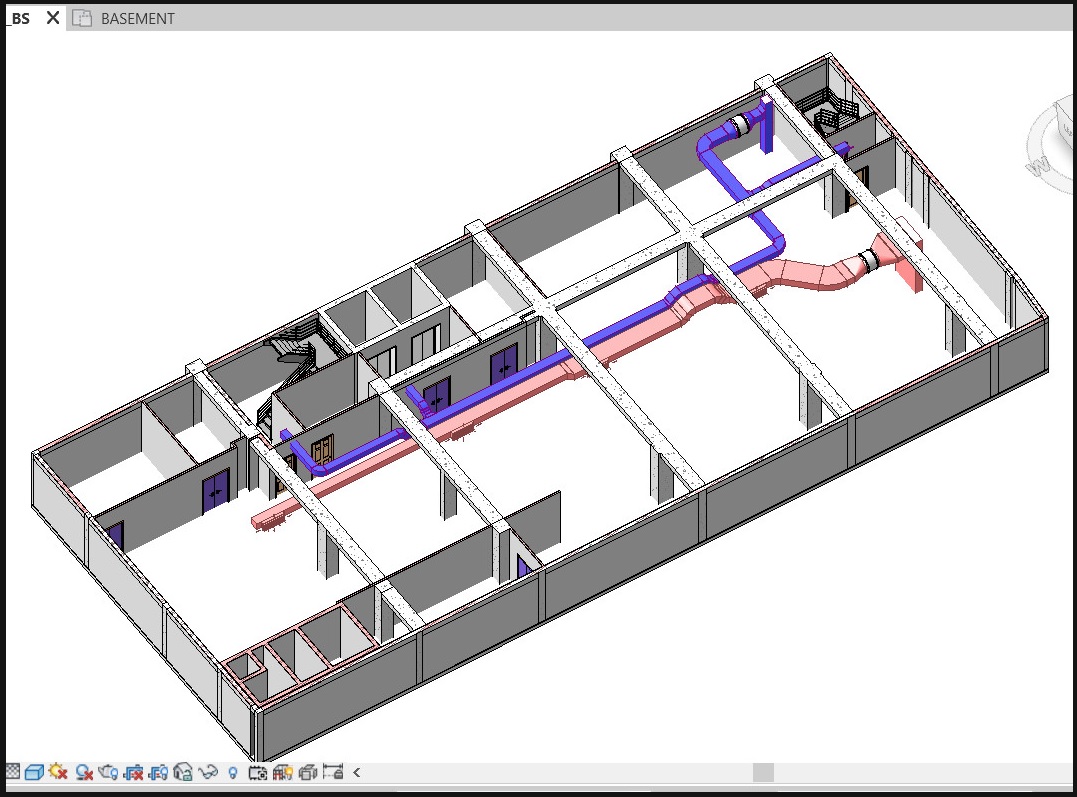This screenshot has width=1077, height=797.
Task: Toggle the Sun Path off icon
Action: 58,772
